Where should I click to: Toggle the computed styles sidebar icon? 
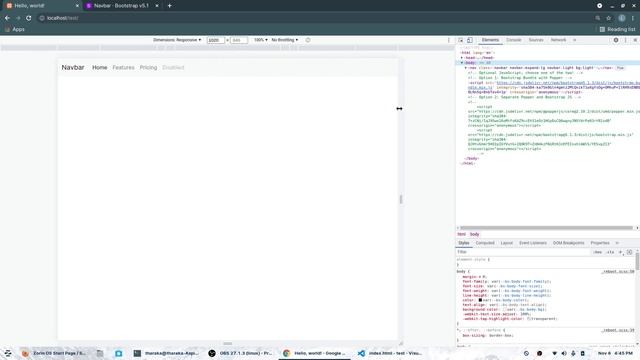pos(629,252)
